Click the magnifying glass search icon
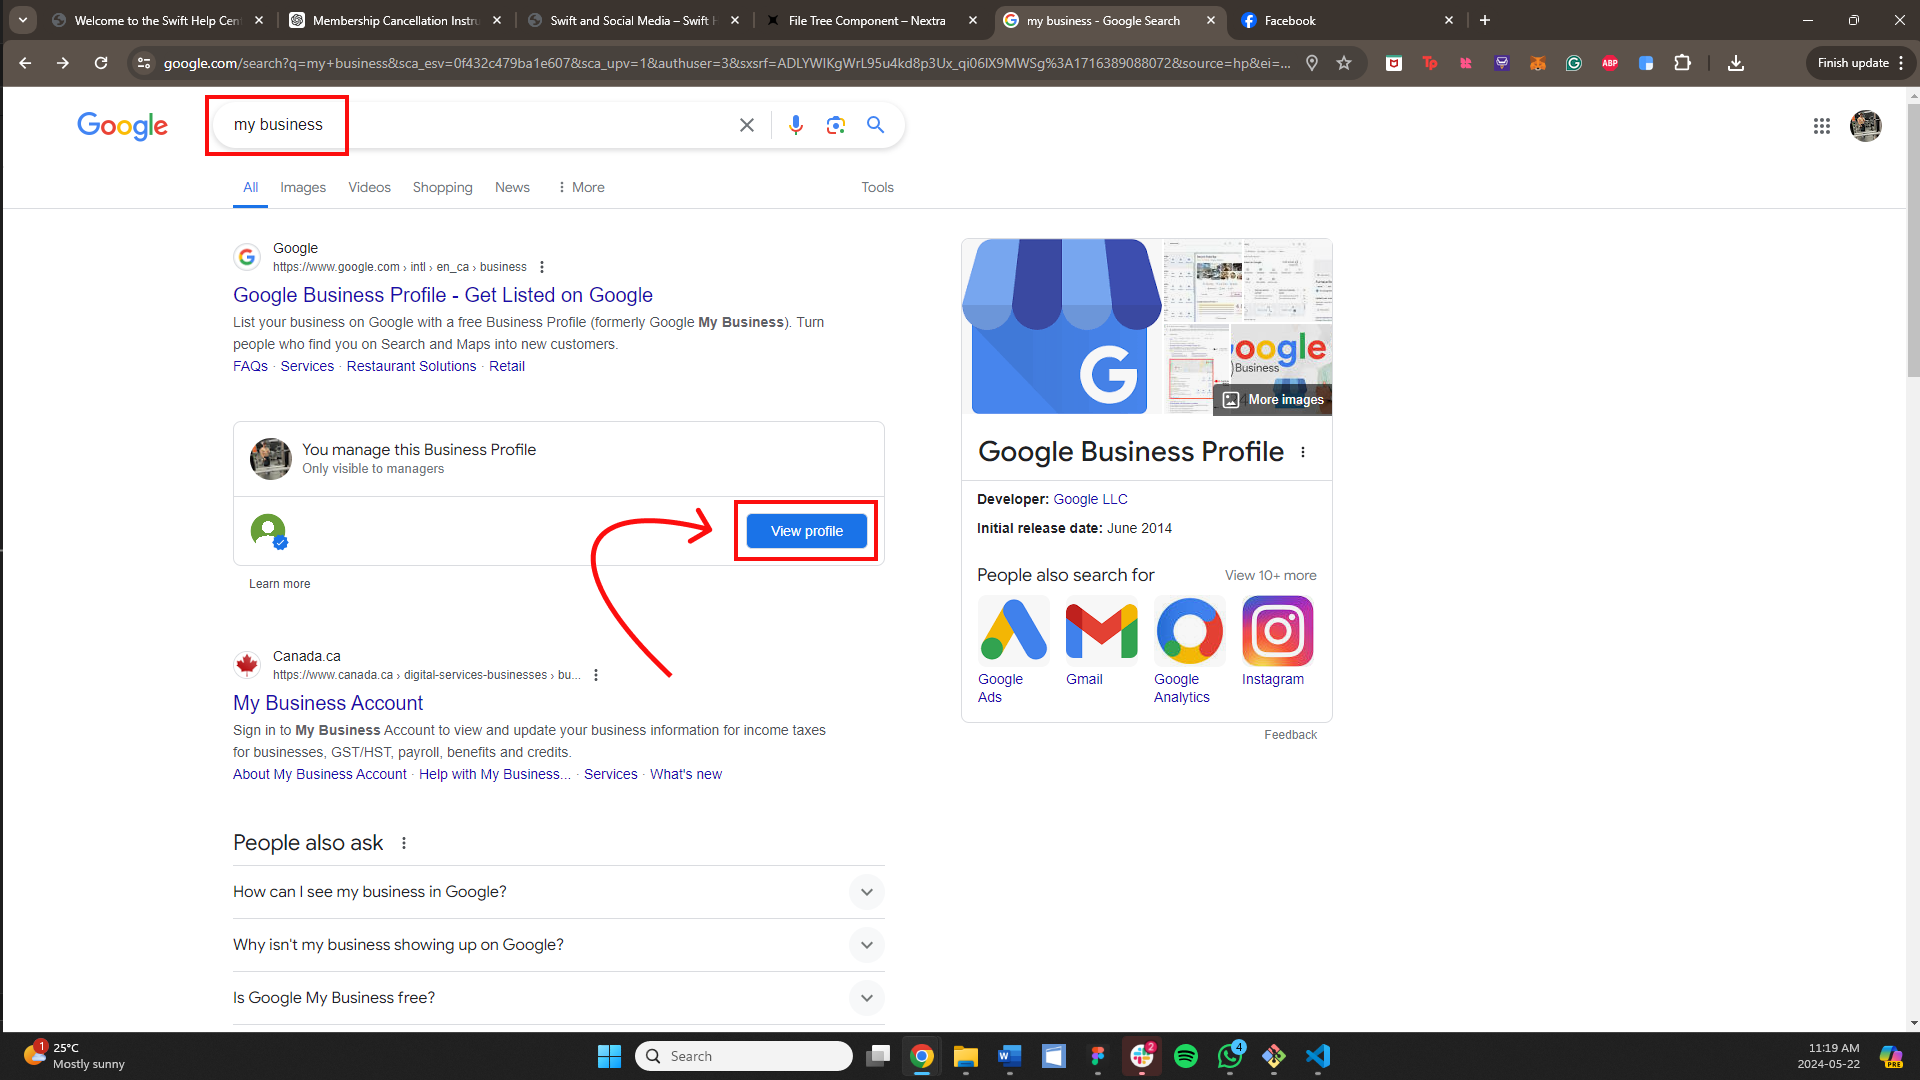 point(875,125)
